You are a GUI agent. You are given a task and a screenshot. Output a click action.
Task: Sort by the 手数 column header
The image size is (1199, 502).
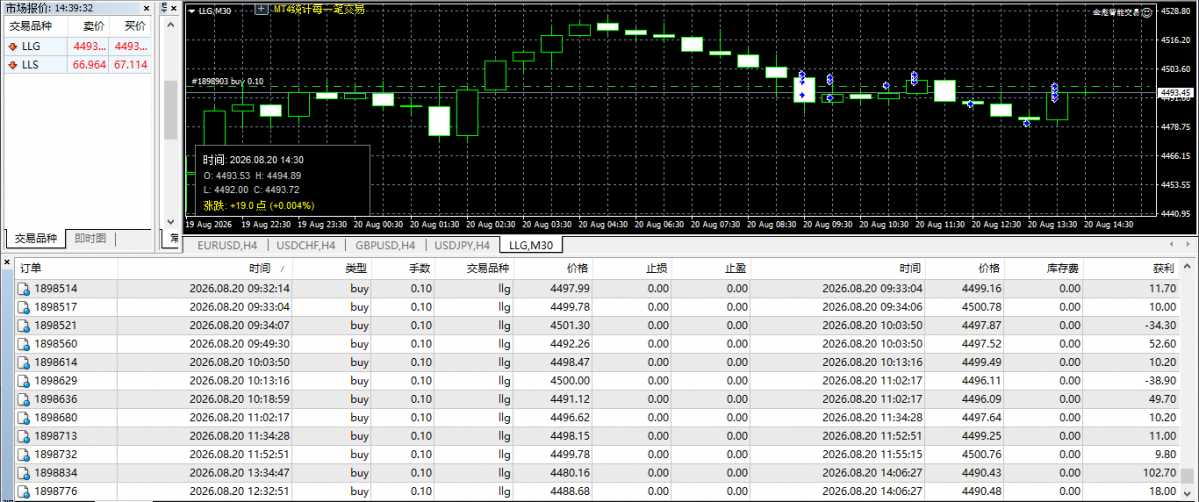point(402,269)
